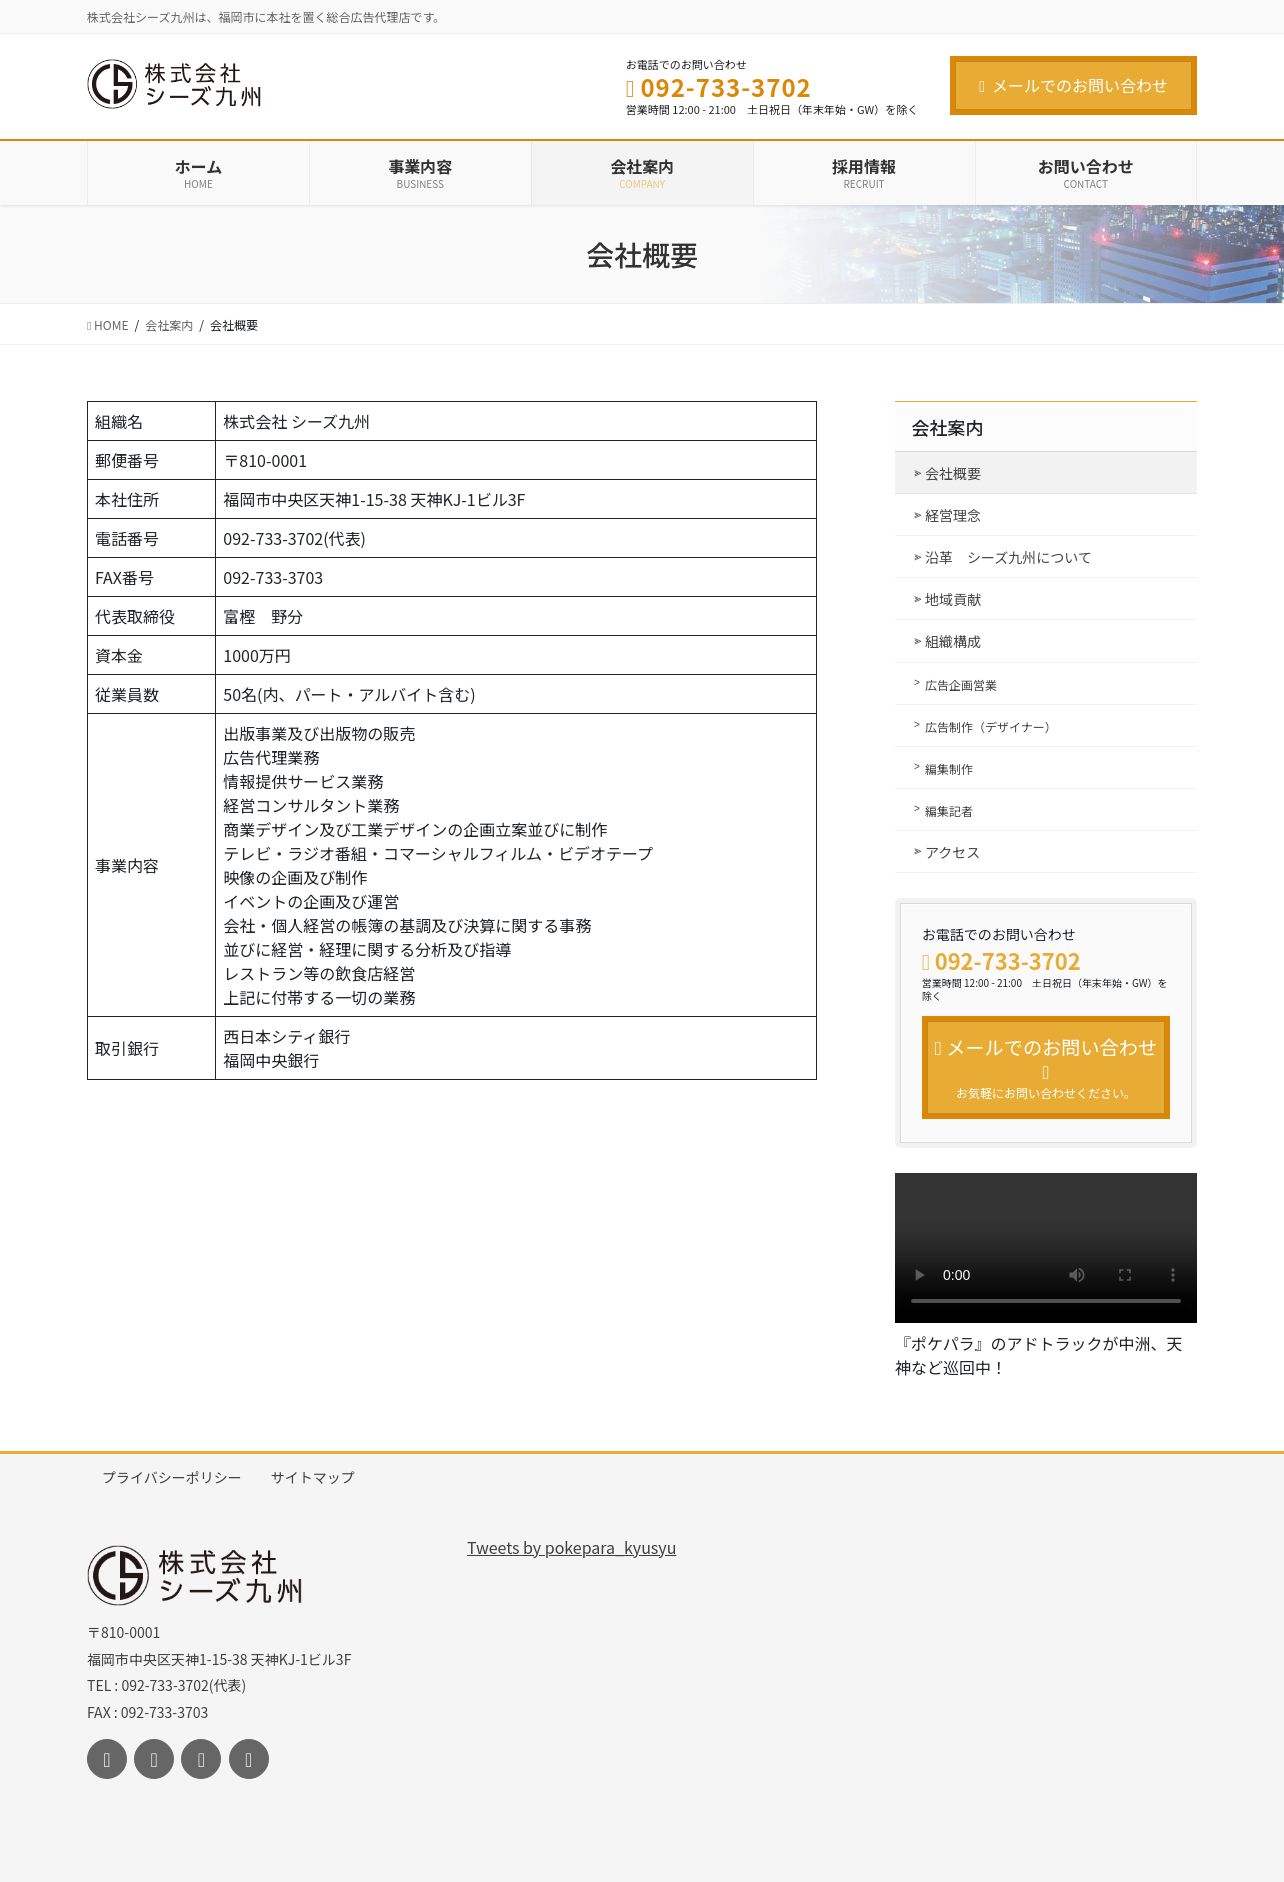Image resolution: width=1284 pixels, height=1882 pixels.
Task: Click the 代表取締役 table label
Action: 151,617
